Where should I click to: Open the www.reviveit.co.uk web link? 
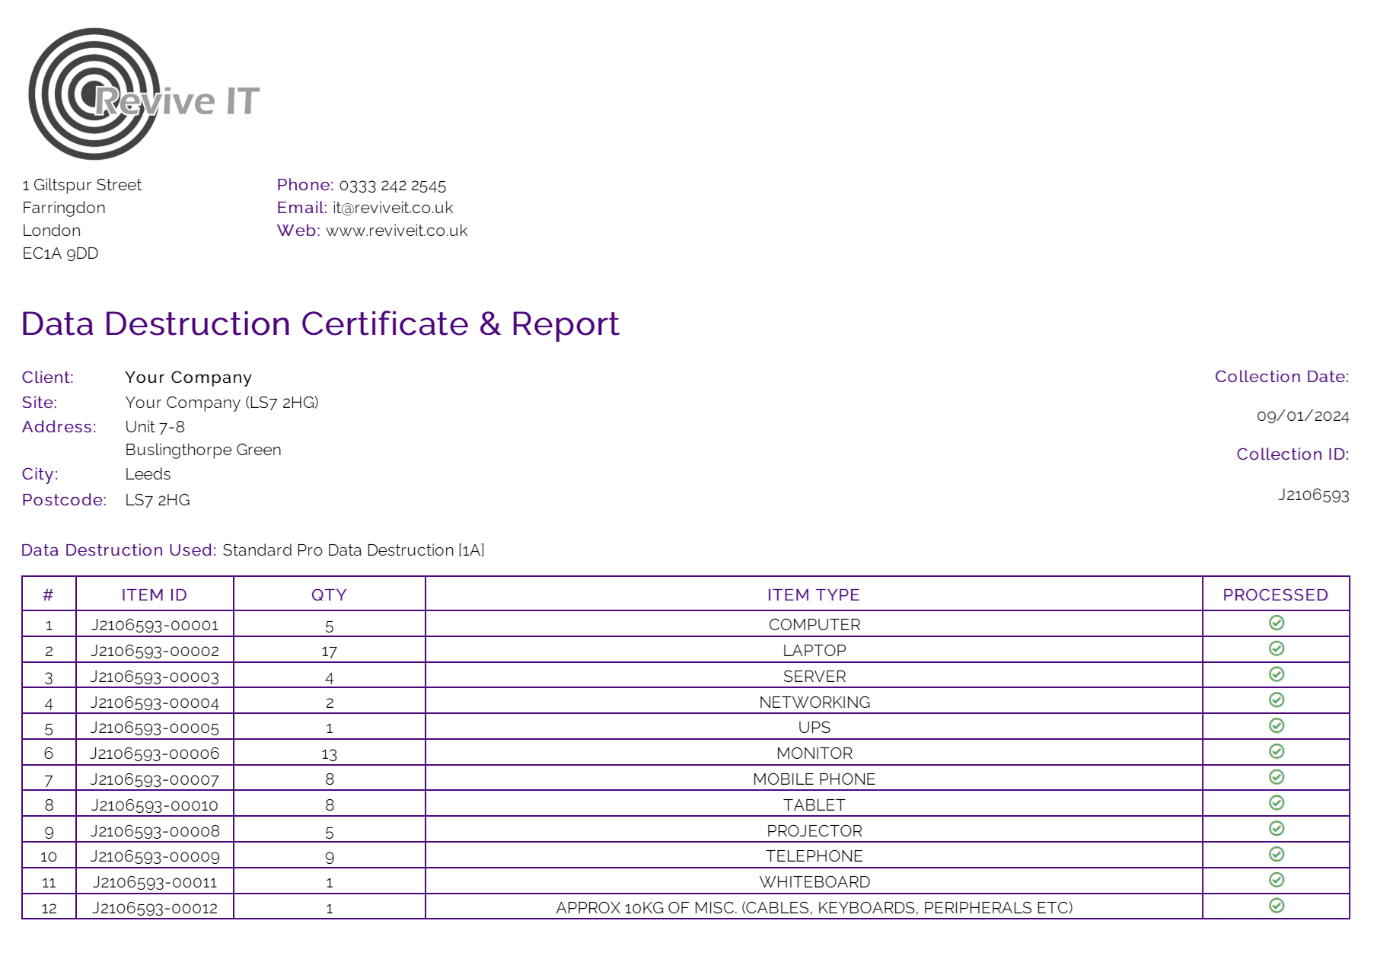tap(396, 230)
